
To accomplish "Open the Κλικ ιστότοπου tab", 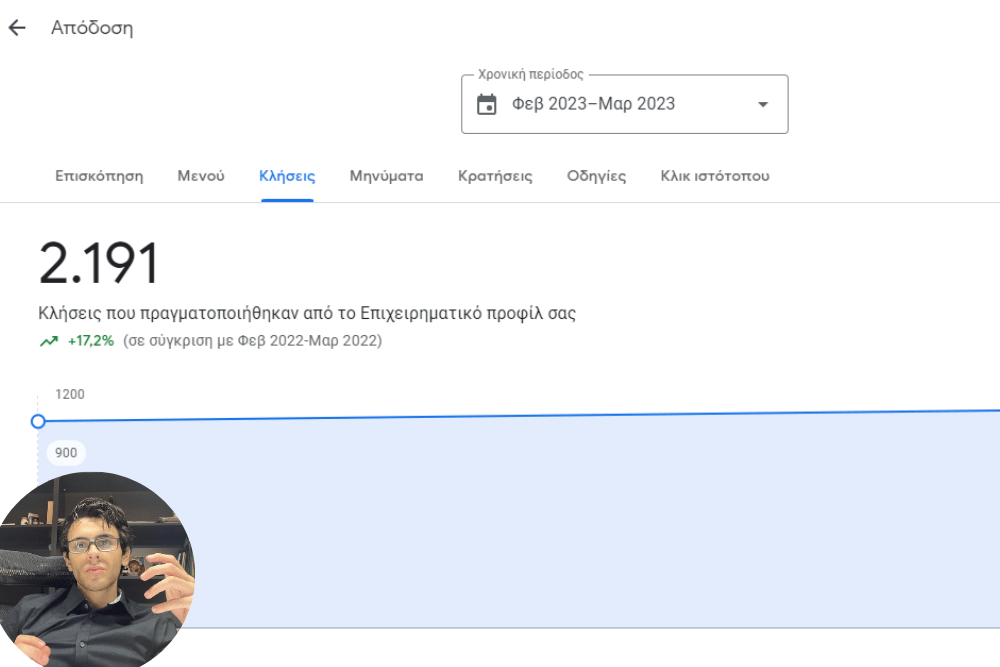I will (714, 175).
